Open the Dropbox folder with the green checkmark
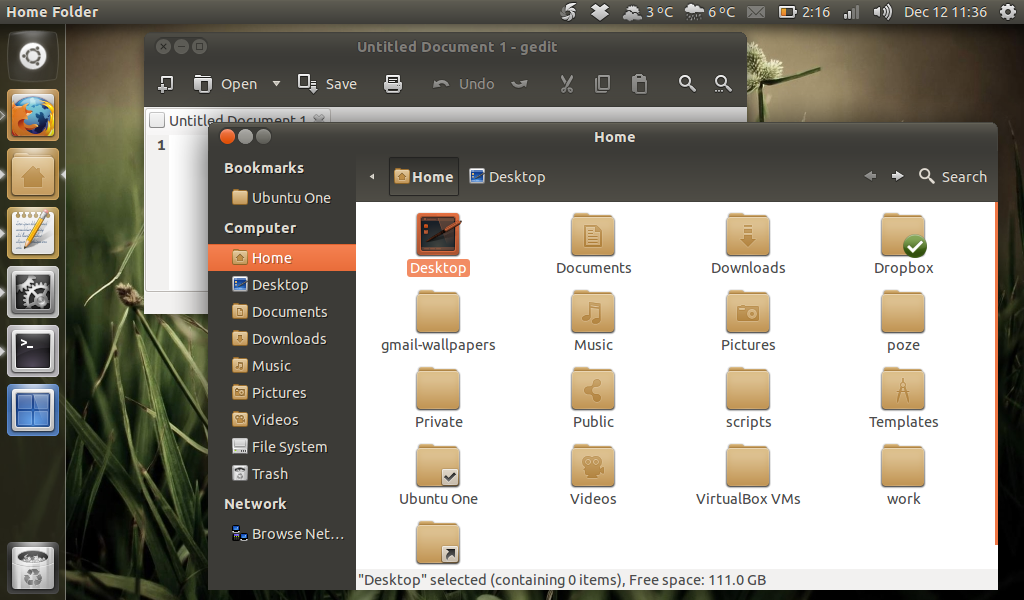Image resolution: width=1024 pixels, height=600 pixels. 902,237
